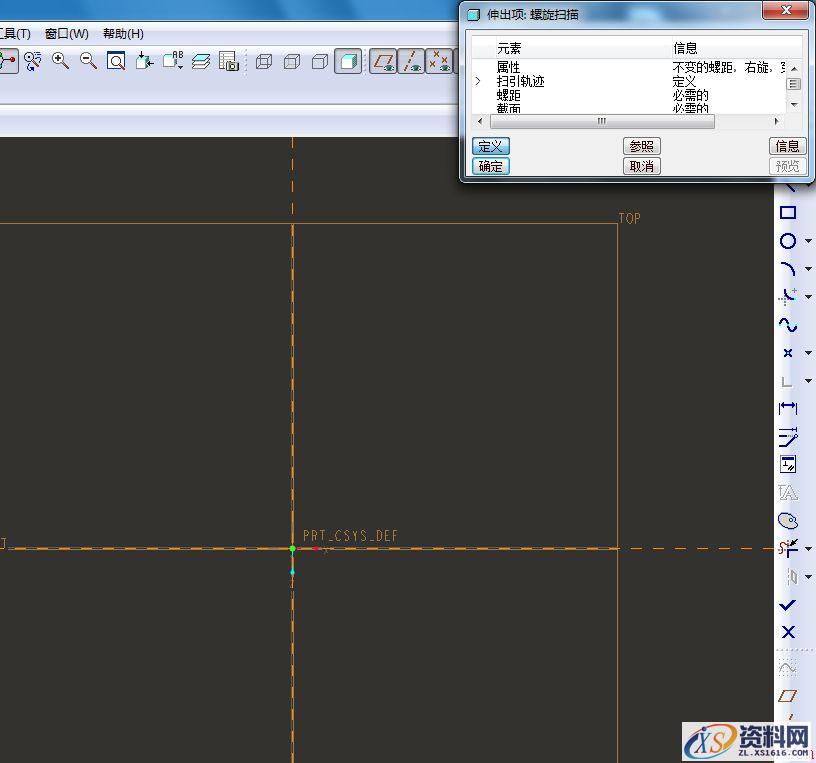
Task: Expand the circle tool flyout arrow
Action: click(808, 241)
